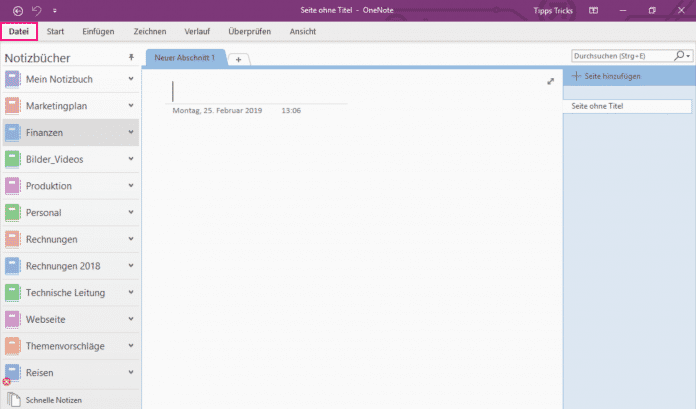This screenshot has width=696, height=409.
Task: Open the Datei menu
Action: (x=19, y=32)
